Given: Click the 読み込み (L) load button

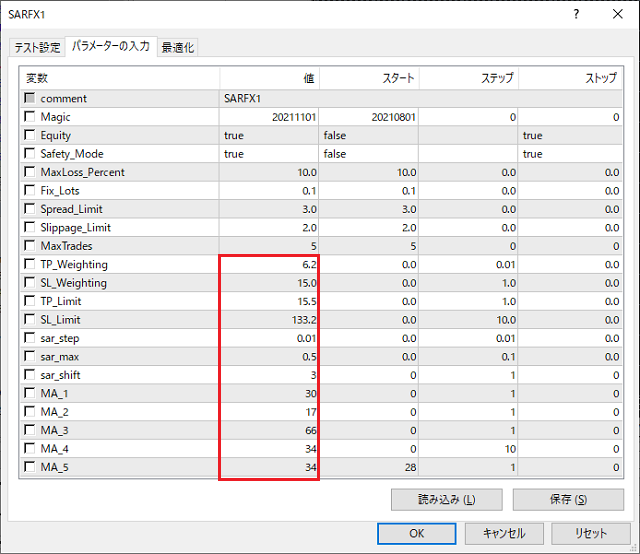Looking at the screenshot, I should click(x=447, y=499).
